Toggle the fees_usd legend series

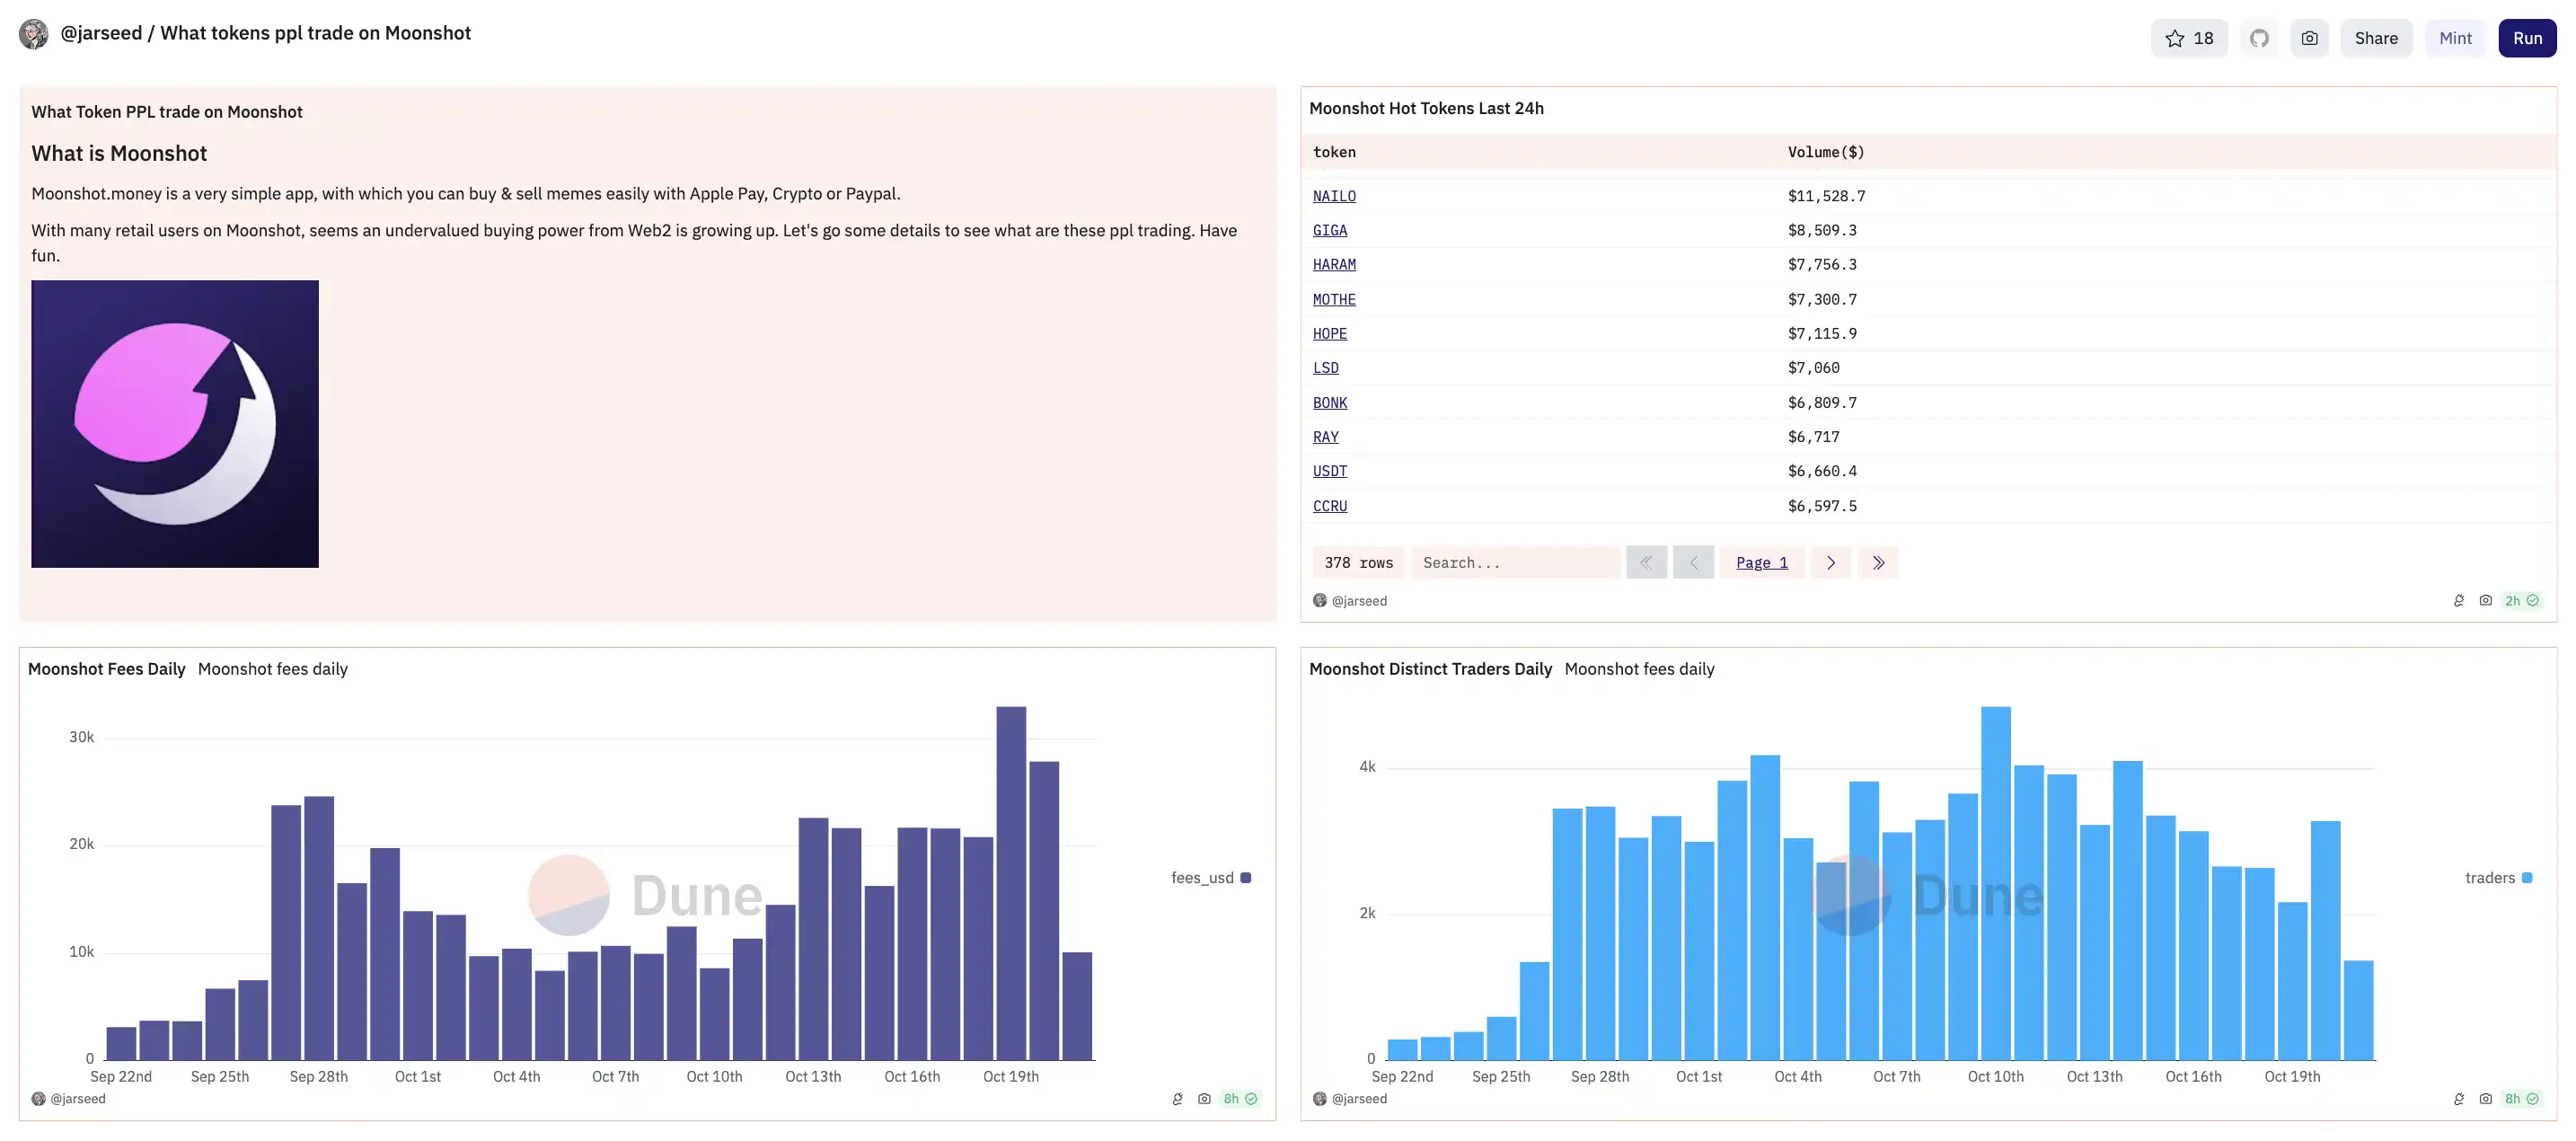(1210, 878)
